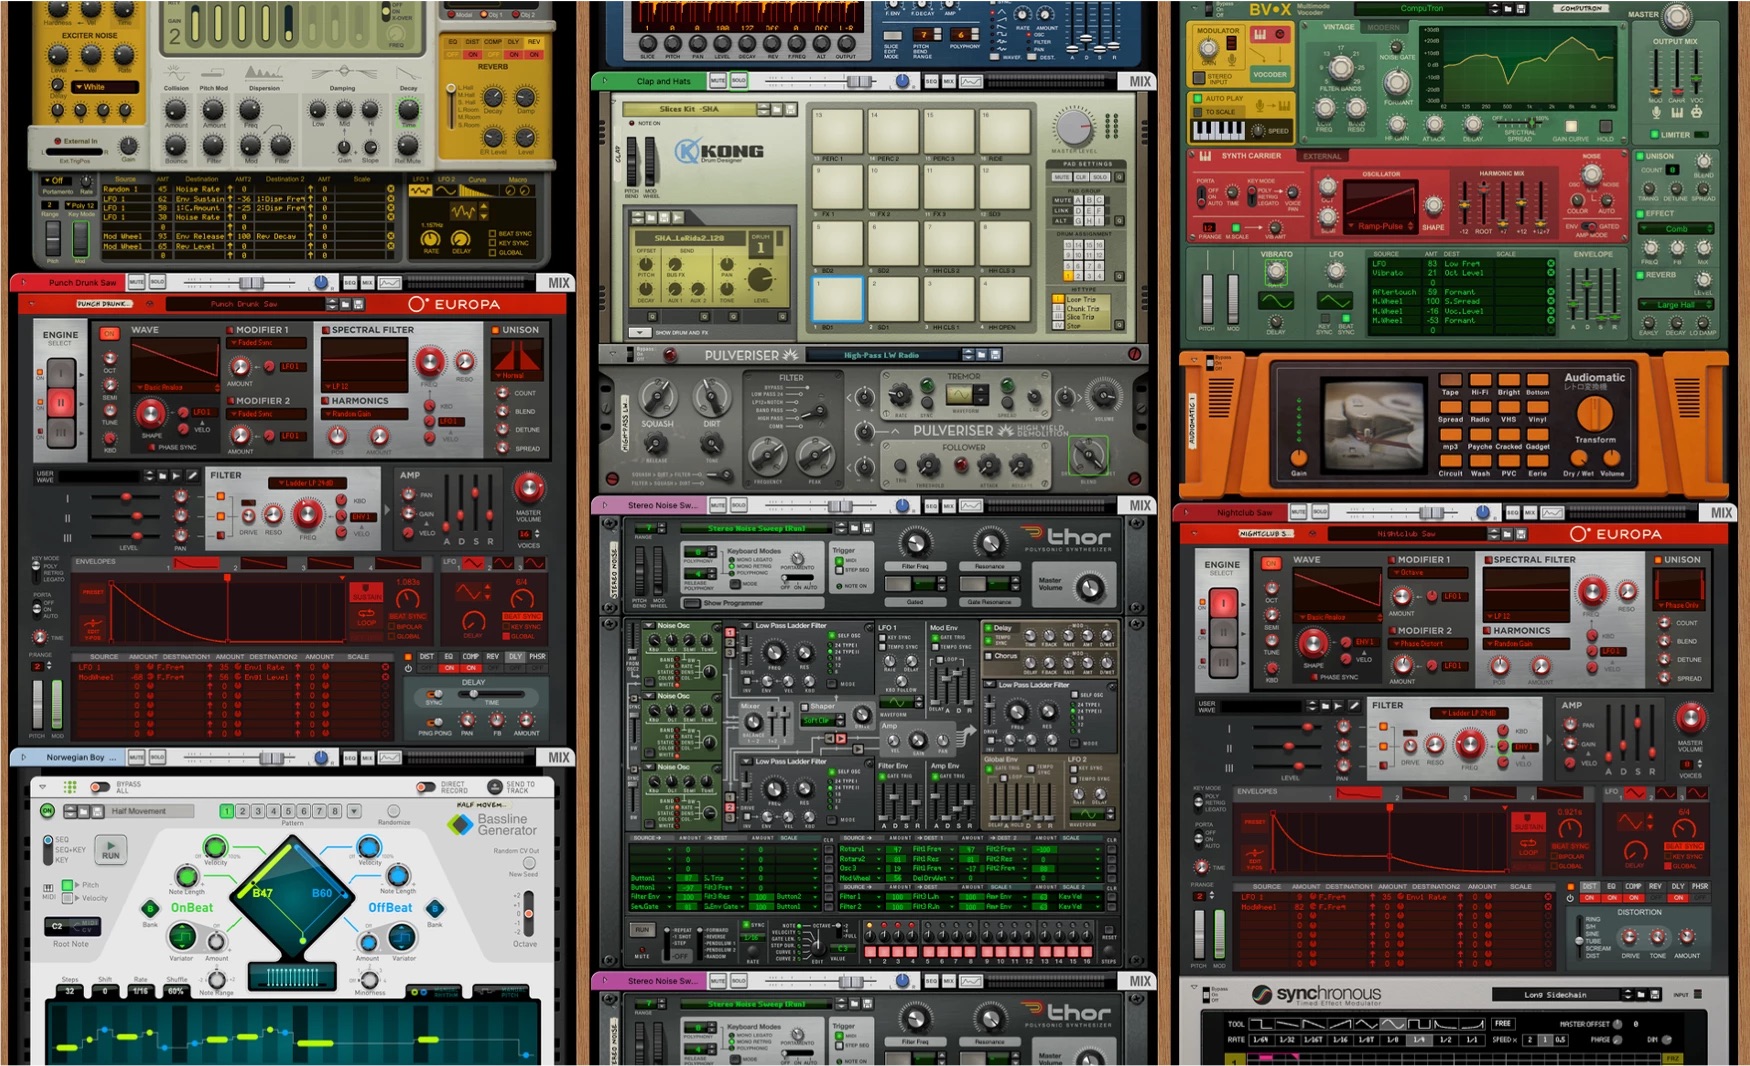
Task: Select pattern 5 in Bassline Generator
Action: coord(289,811)
